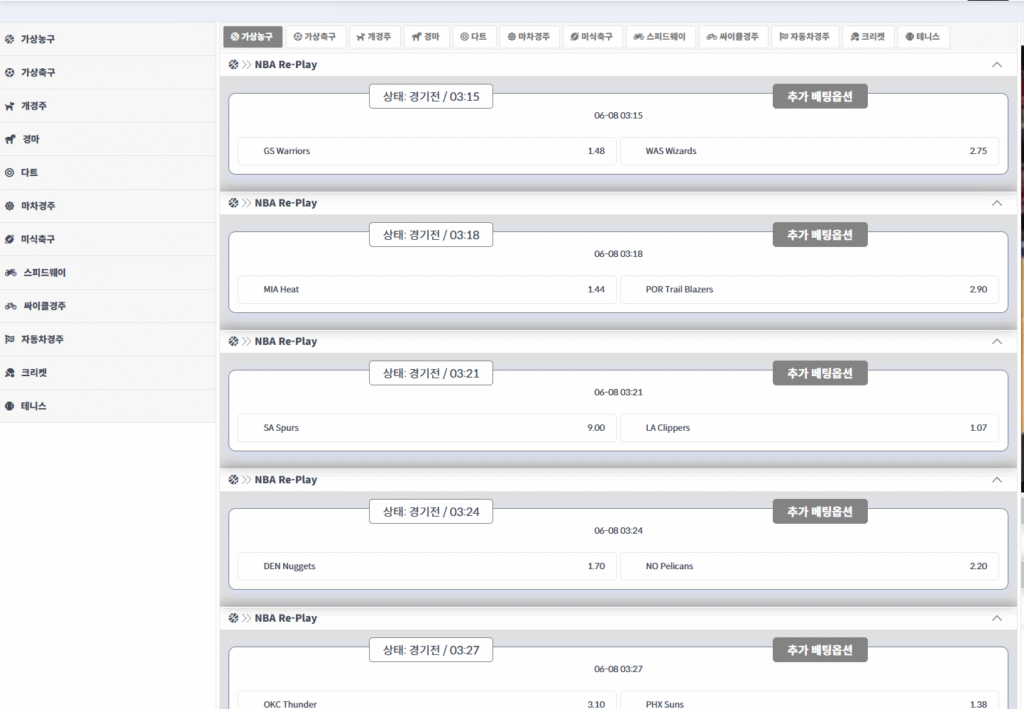Bet on GS Warriors at 1.48
The height and width of the screenshot is (709, 1024).
click(427, 151)
